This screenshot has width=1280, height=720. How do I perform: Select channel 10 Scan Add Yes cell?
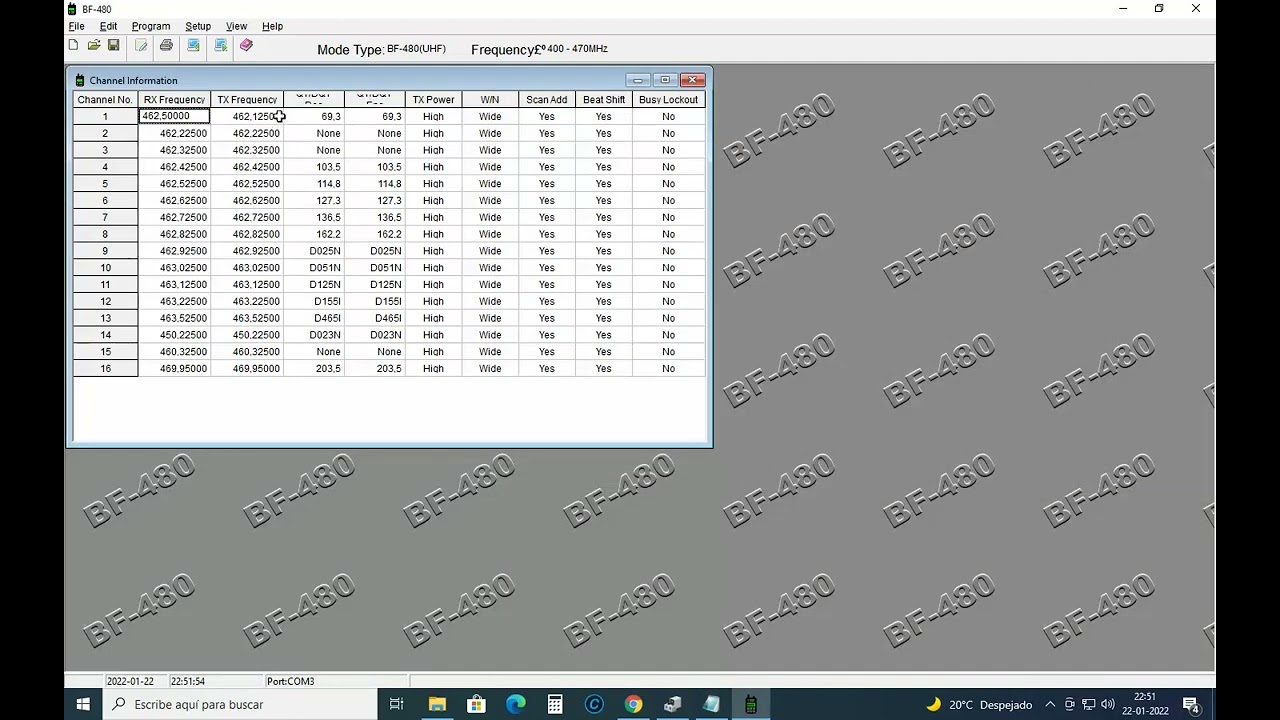(x=547, y=268)
